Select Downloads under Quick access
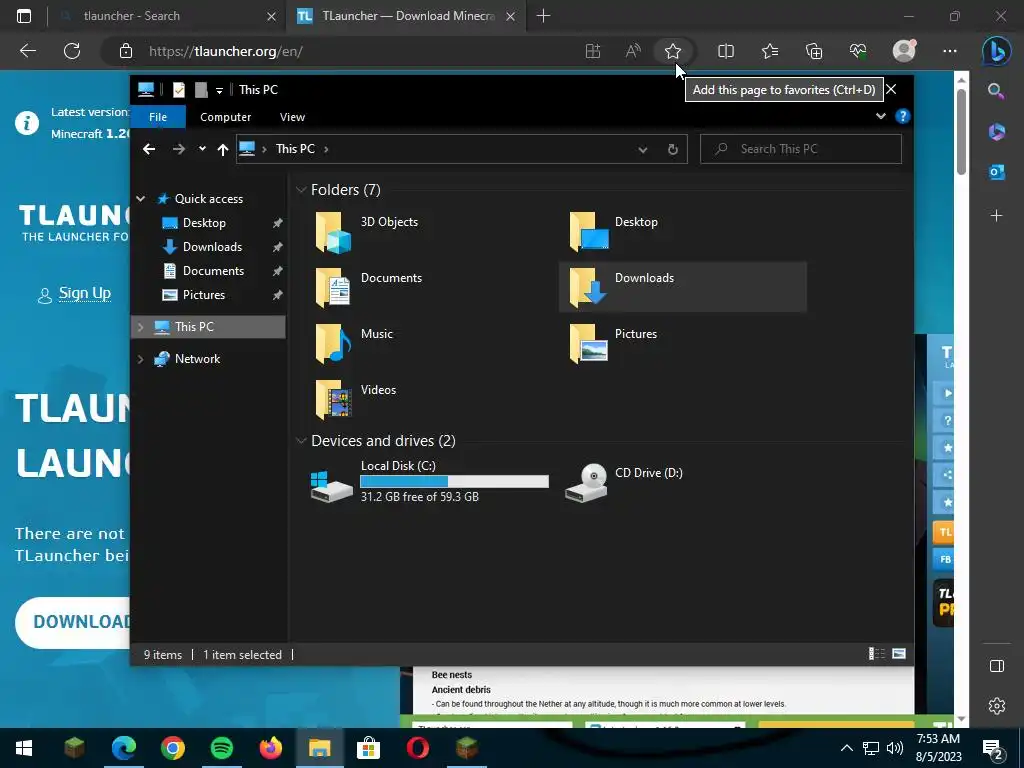Image resolution: width=1024 pixels, height=768 pixels. 212,247
